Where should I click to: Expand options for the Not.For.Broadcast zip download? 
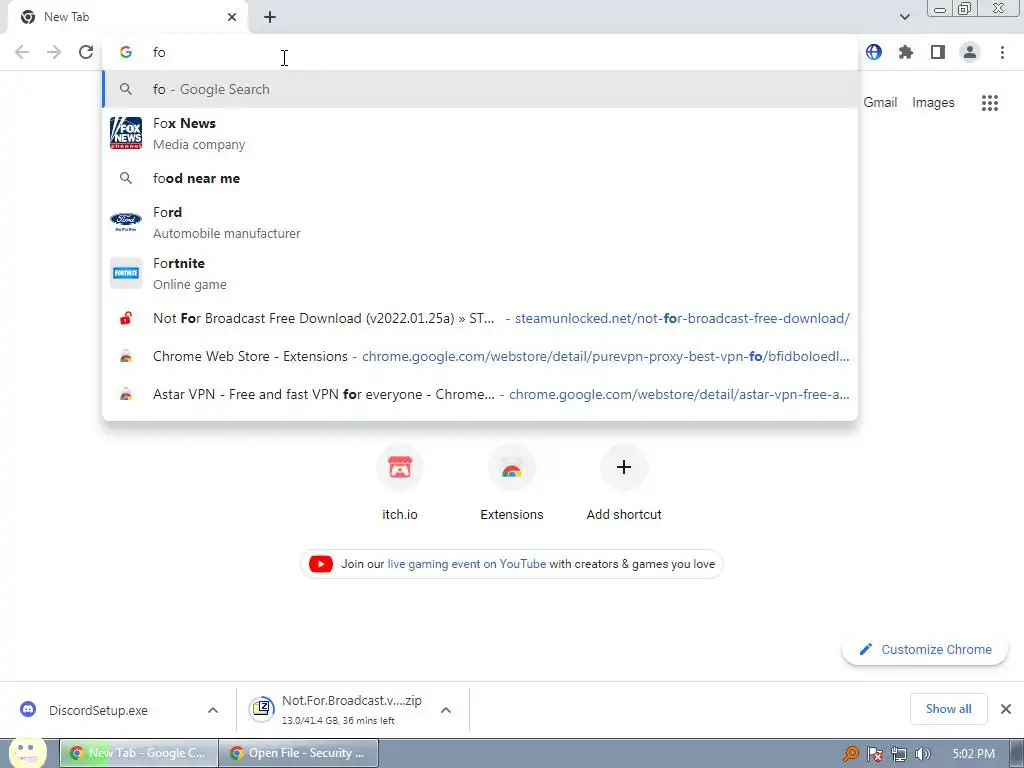coord(446,711)
